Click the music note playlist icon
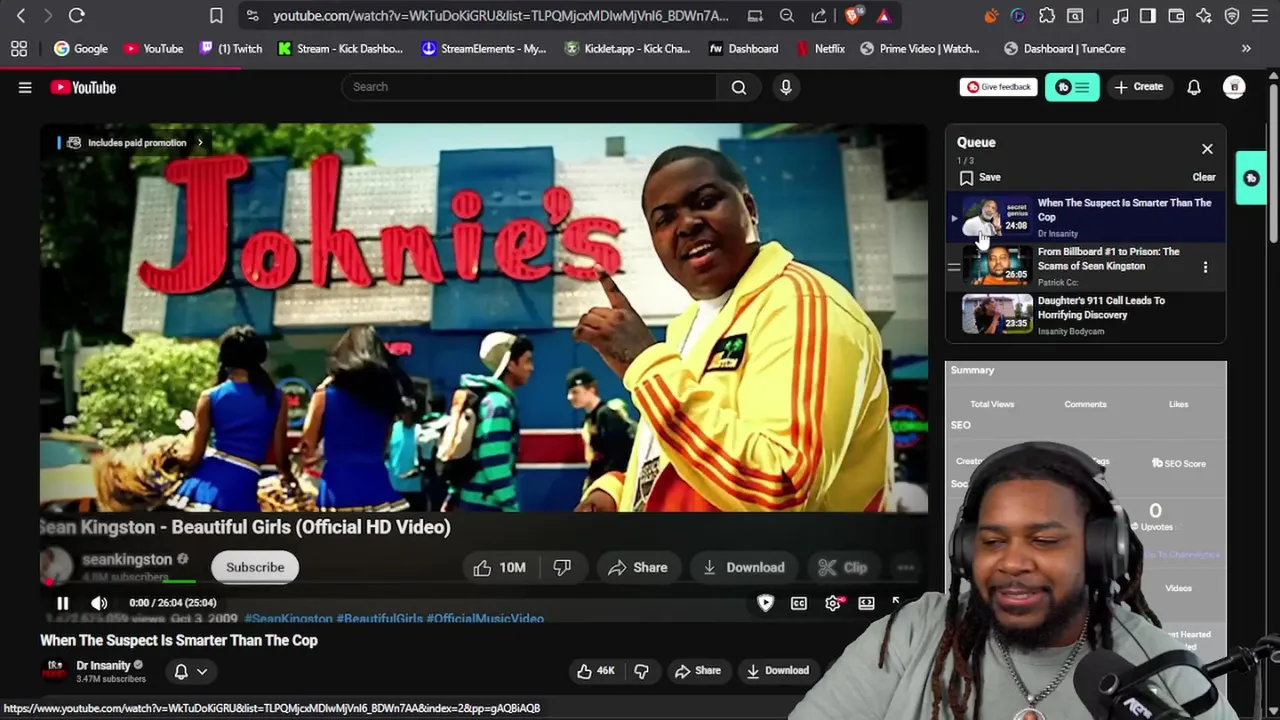Image resolution: width=1280 pixels, height=720 pixels. click(x=1121, y=16)
